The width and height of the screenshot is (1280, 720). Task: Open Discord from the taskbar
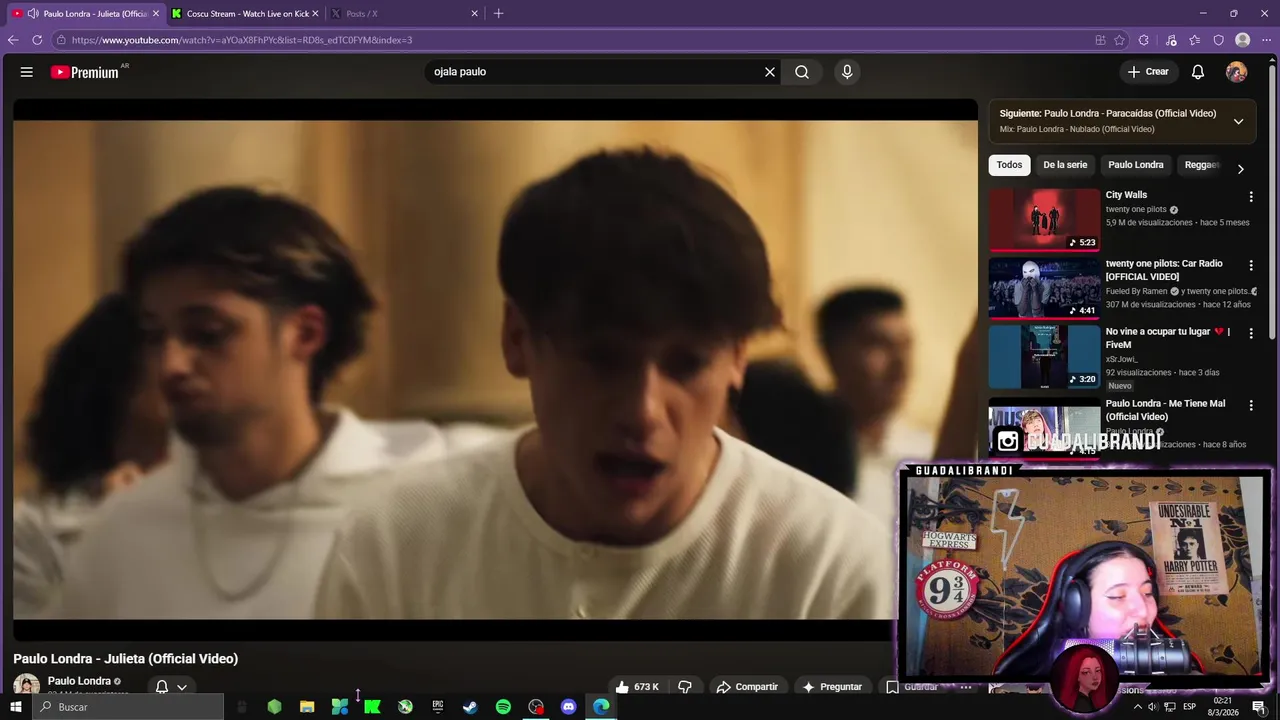(x=569, y=707)
